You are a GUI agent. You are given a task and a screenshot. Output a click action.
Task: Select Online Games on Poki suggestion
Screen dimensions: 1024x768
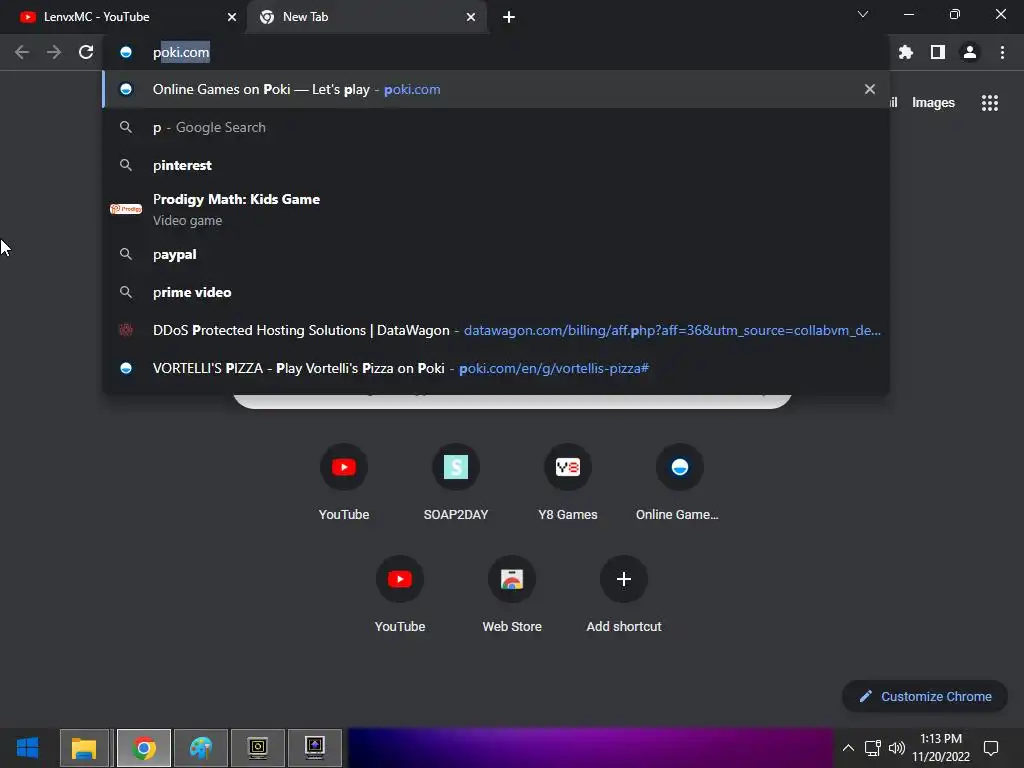pos(496,89)
